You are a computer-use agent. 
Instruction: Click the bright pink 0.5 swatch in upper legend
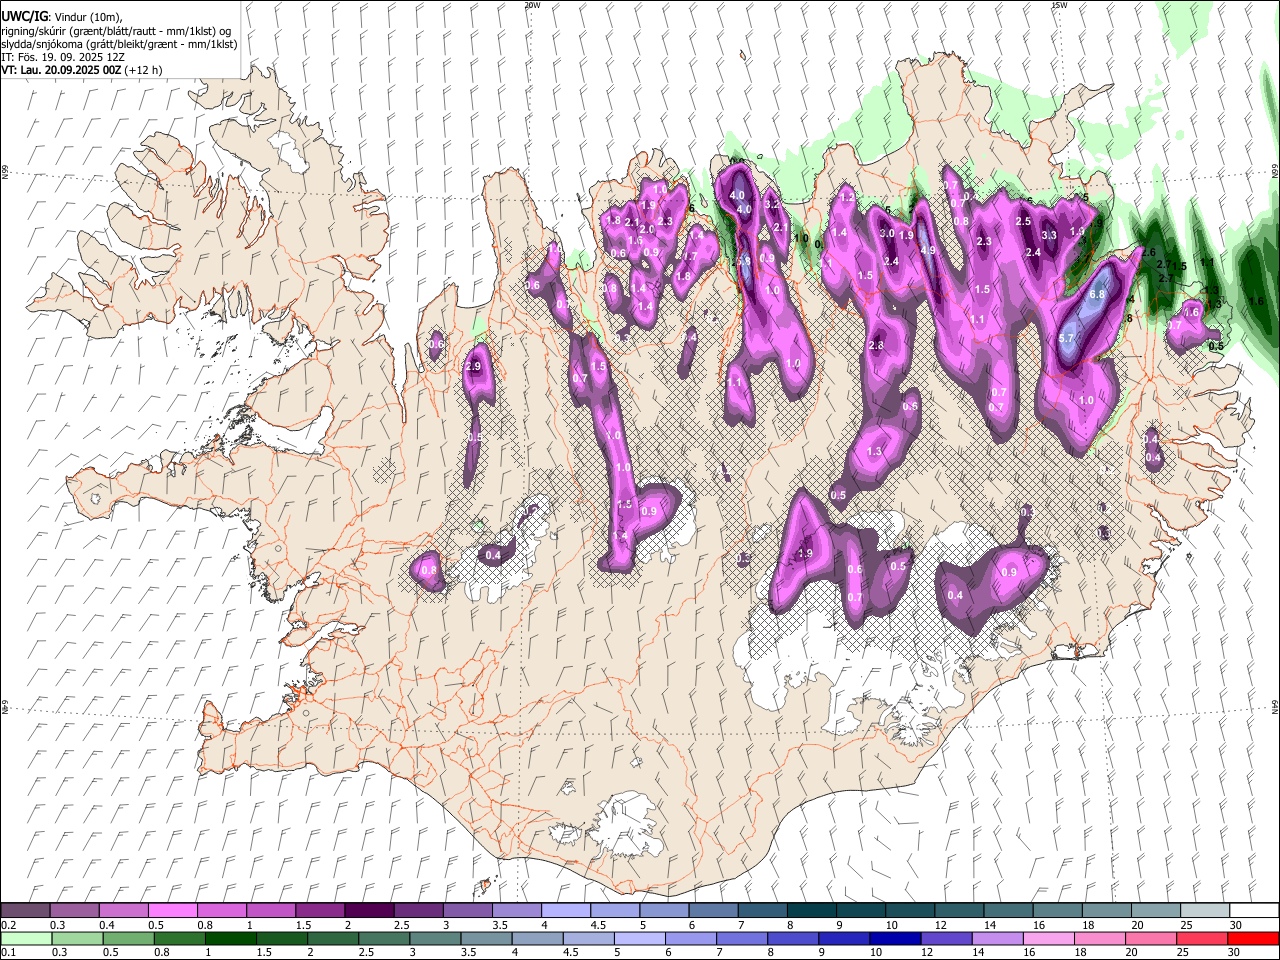172,911
